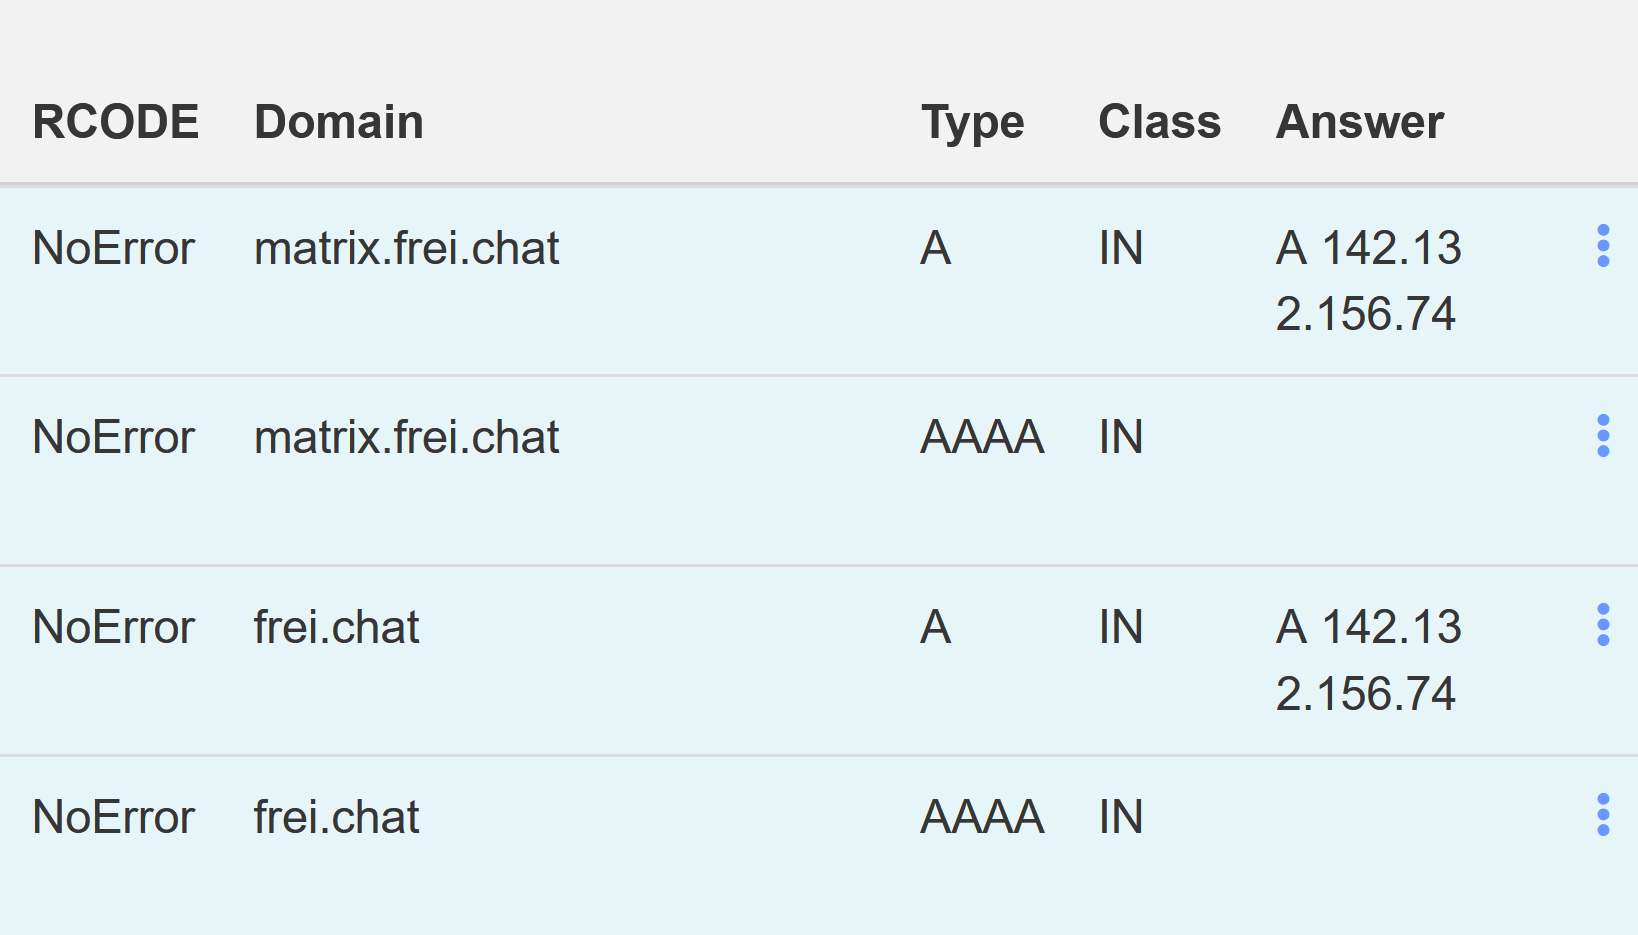This screenshot has width=1638, height=935.
Task: Click NoError status in first row
Action: [113, 248]
